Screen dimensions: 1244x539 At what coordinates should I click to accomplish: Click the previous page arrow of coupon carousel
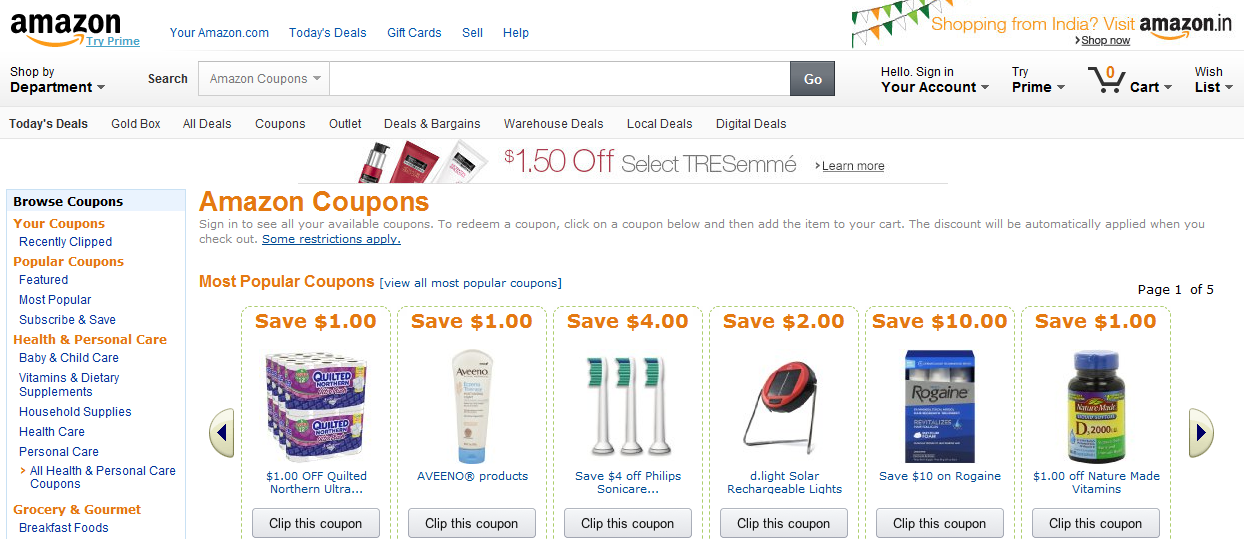[222, 433]
